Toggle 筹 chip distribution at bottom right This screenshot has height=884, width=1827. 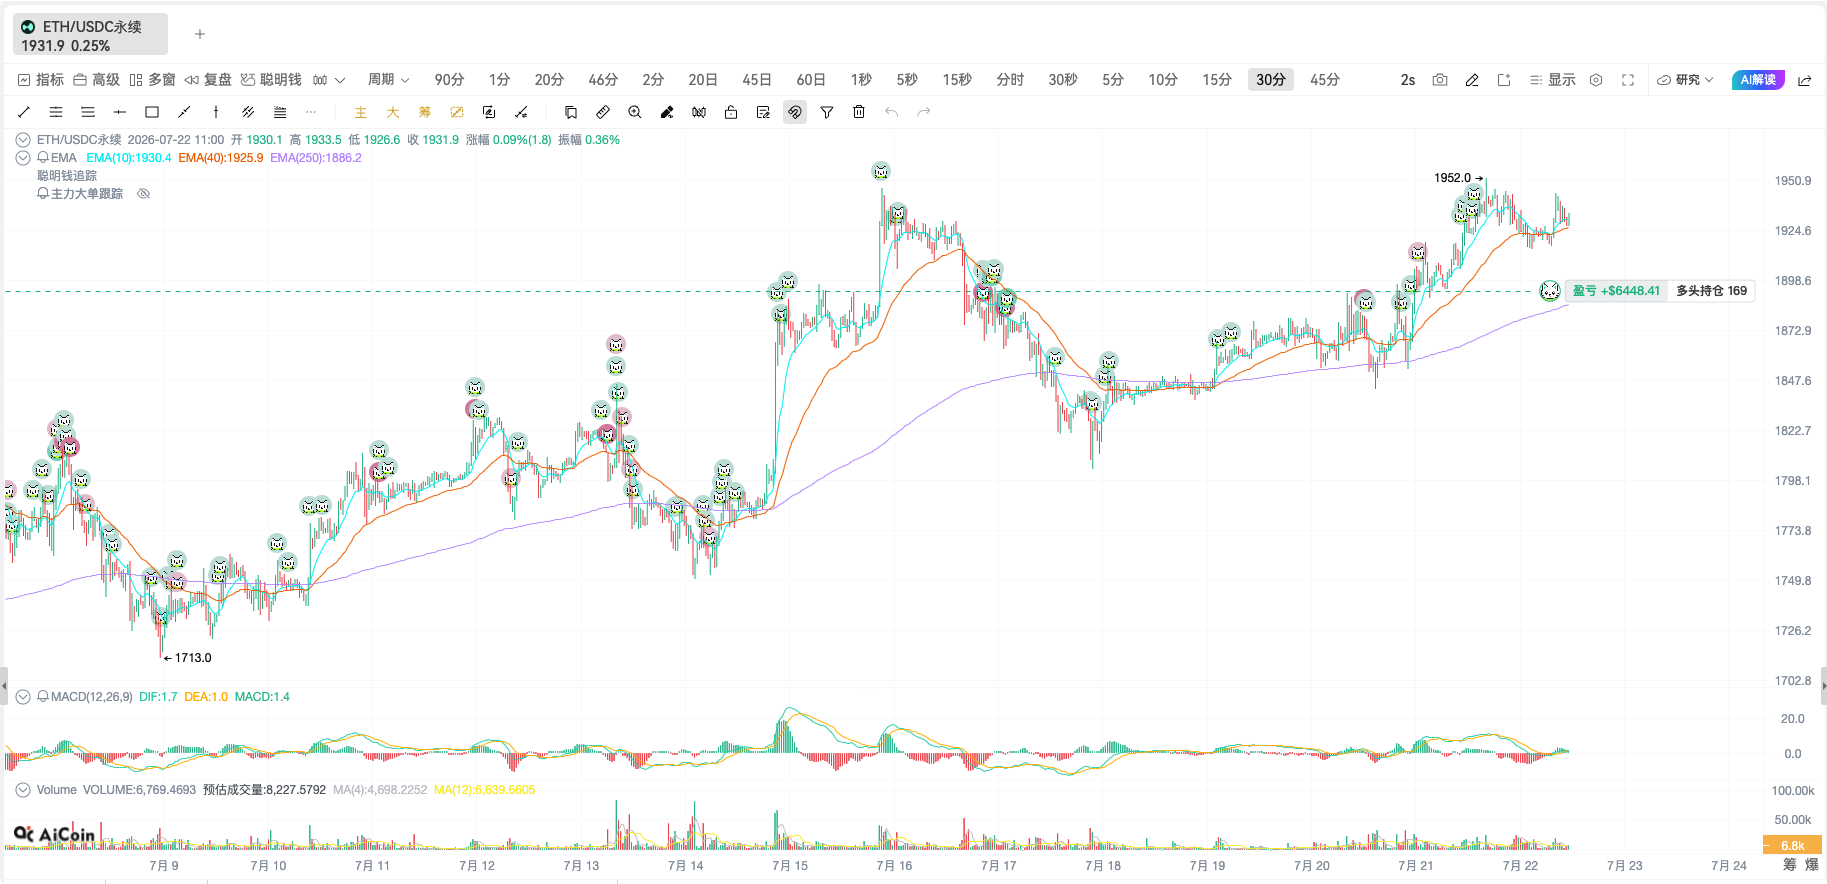coord(1790,865)
